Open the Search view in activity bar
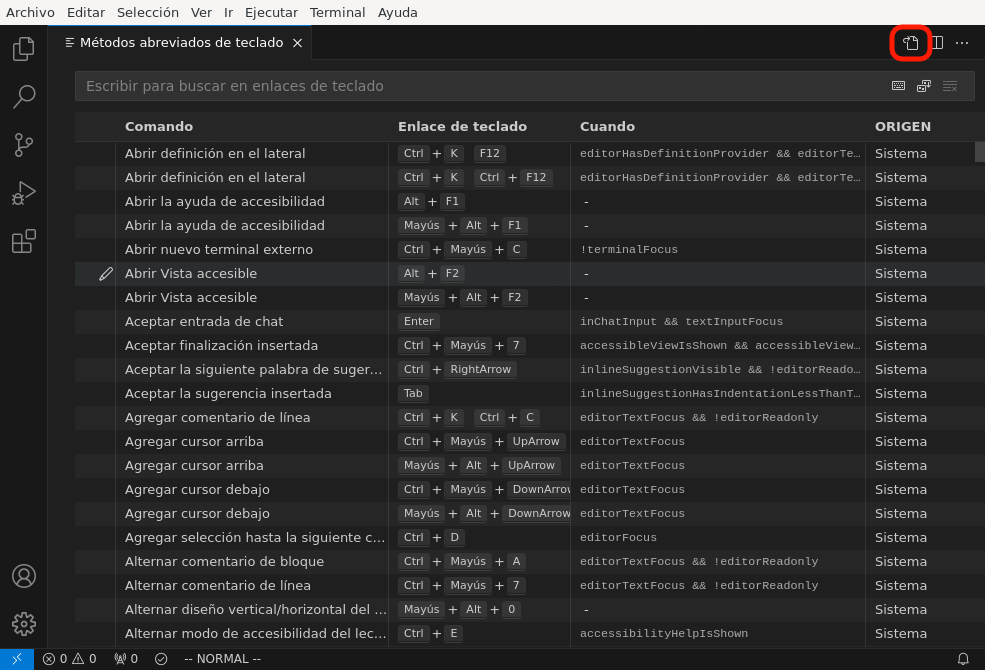This screenshot has height=670, width=985. [x=23, y=97]
